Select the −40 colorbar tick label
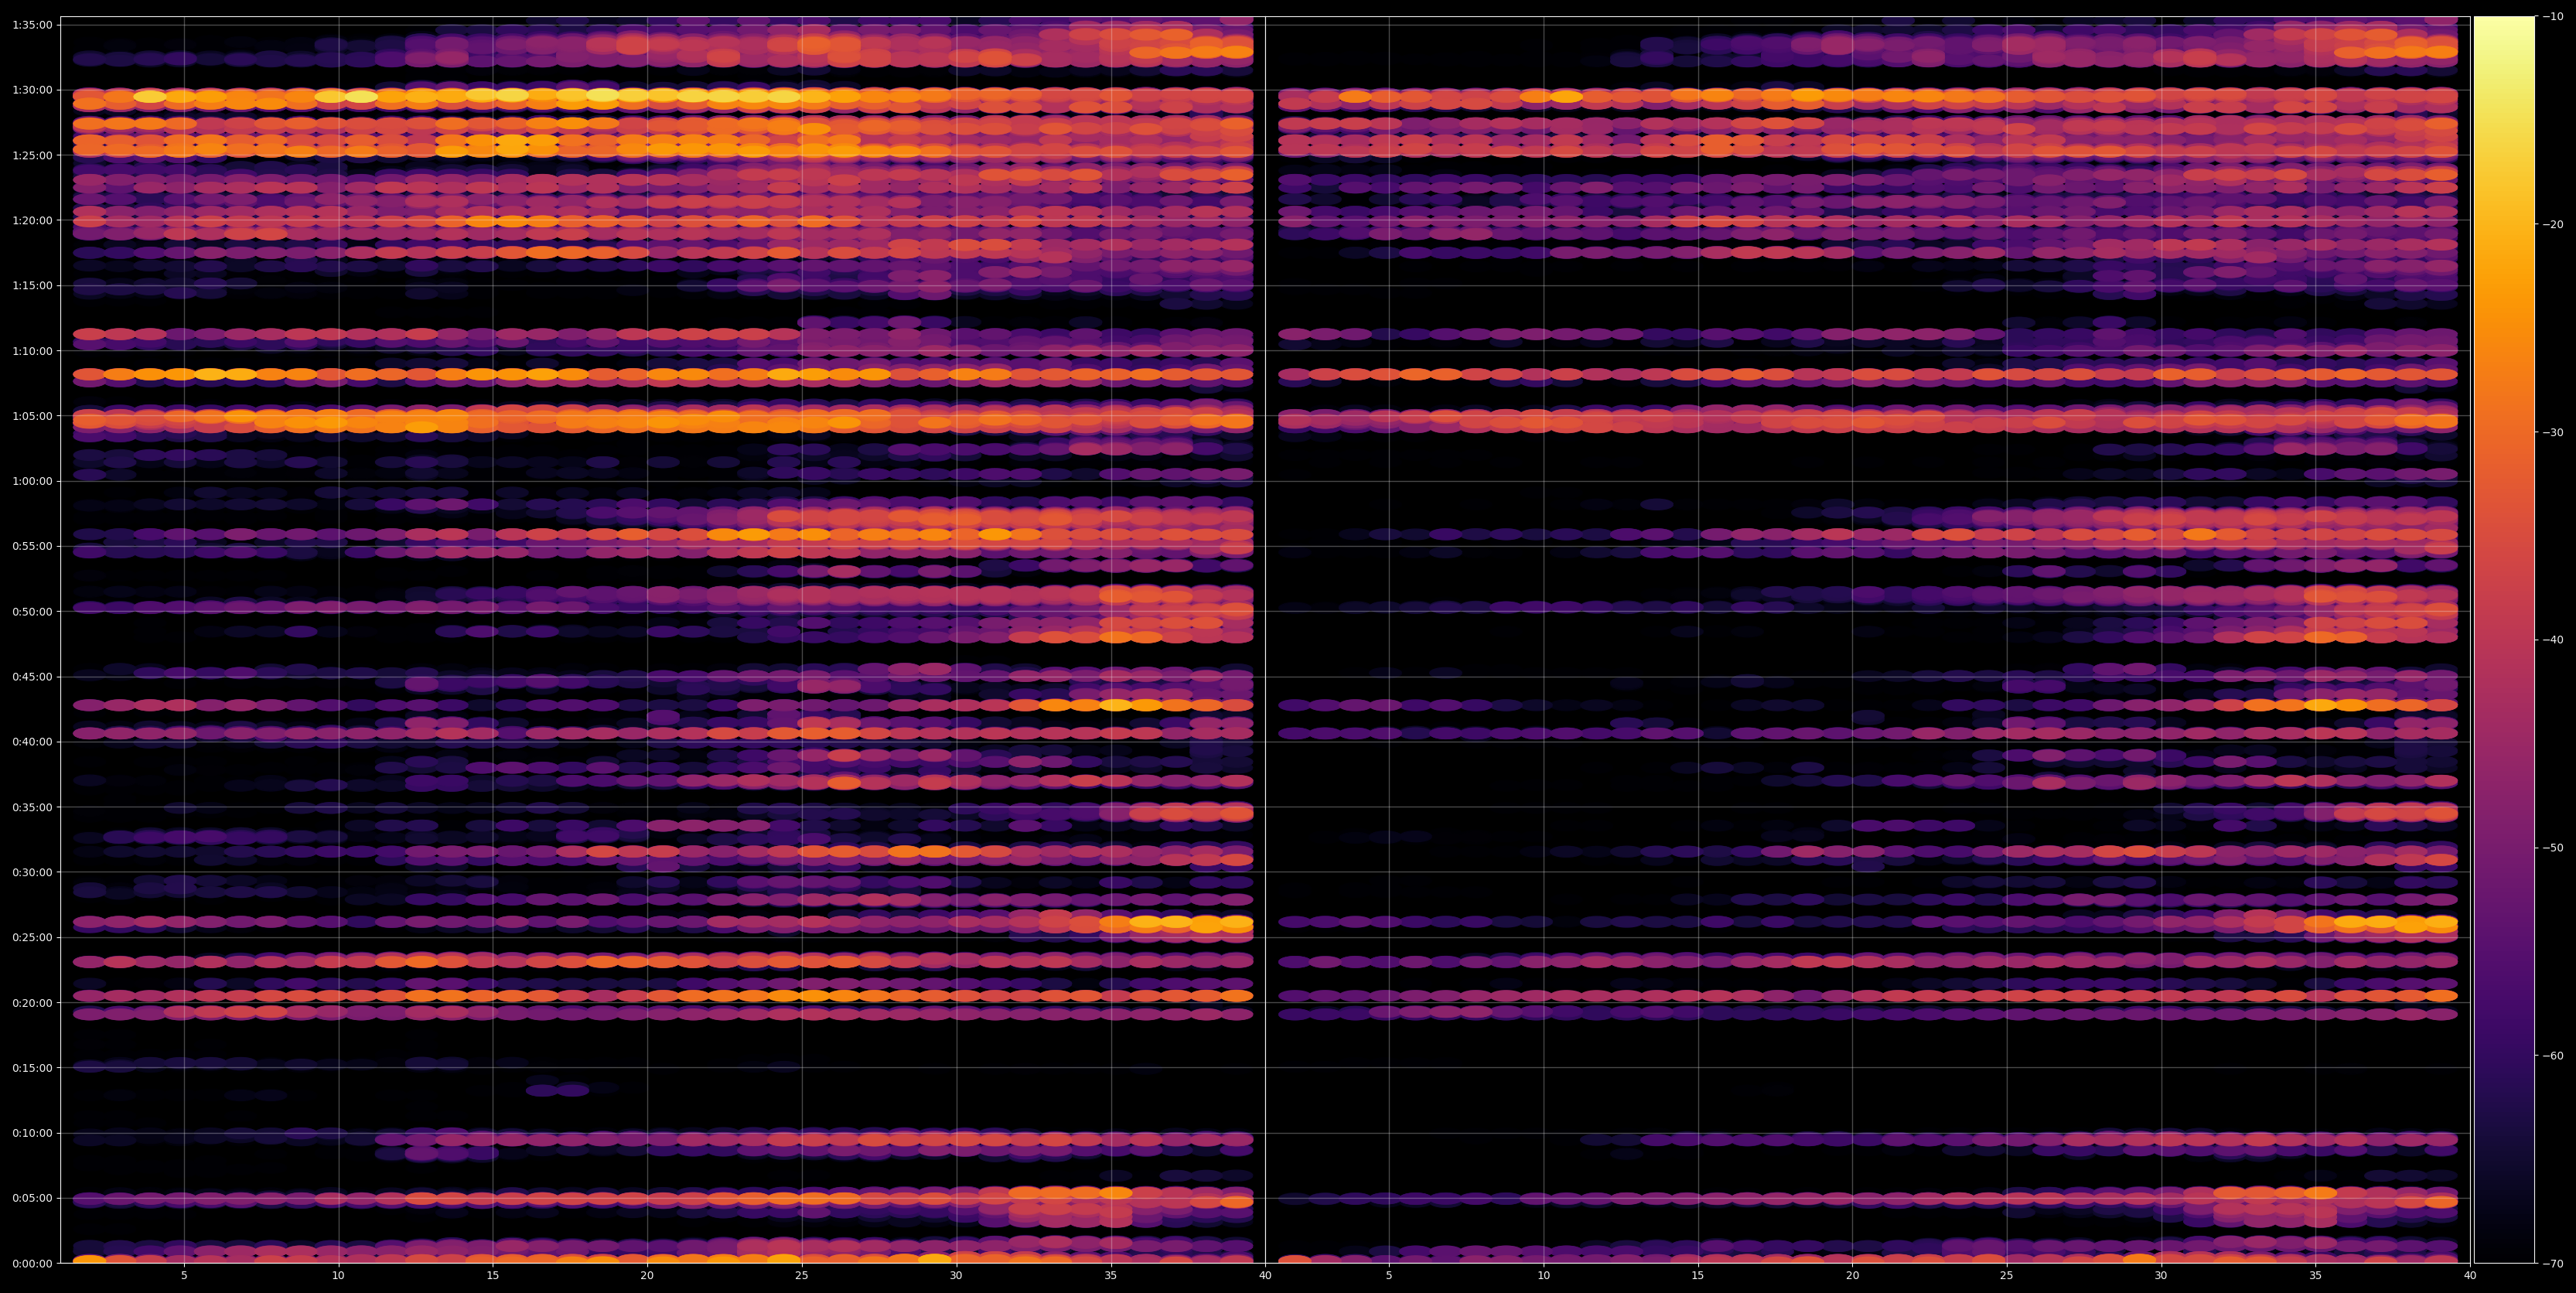 tap(2553, 640)
